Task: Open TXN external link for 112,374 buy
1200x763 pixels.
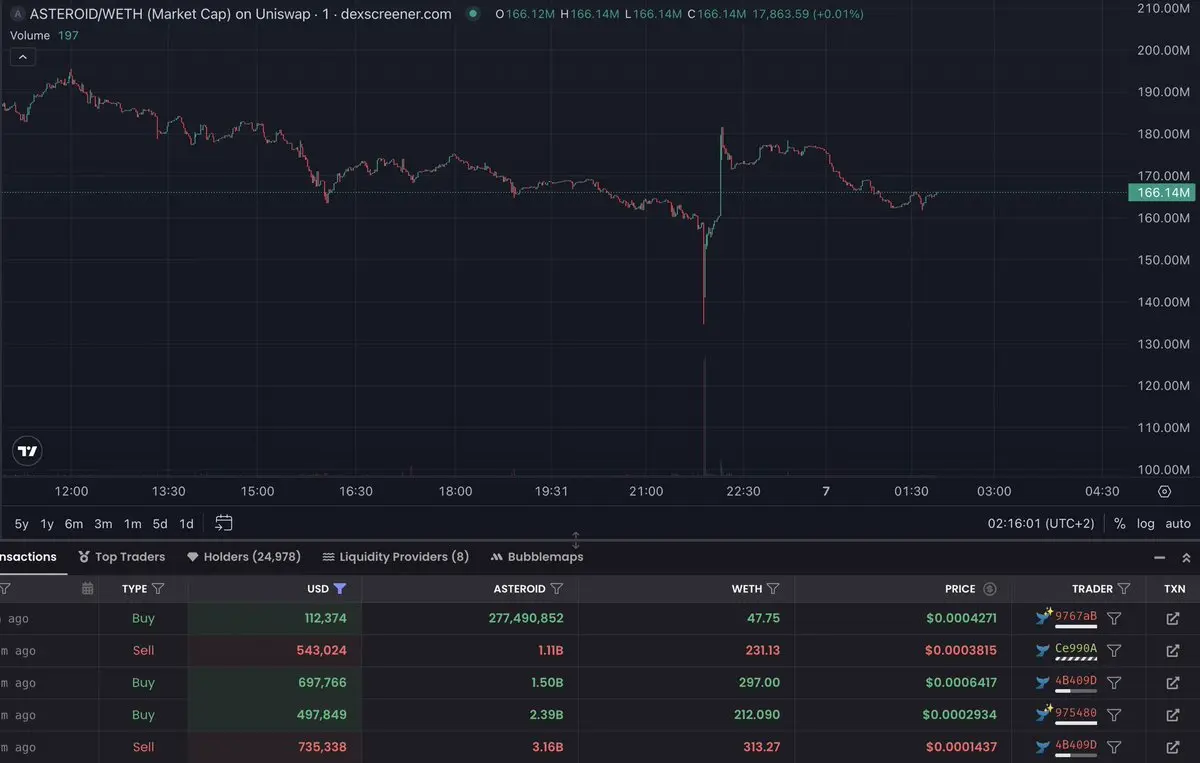Action: click(x=1173, y=619)
